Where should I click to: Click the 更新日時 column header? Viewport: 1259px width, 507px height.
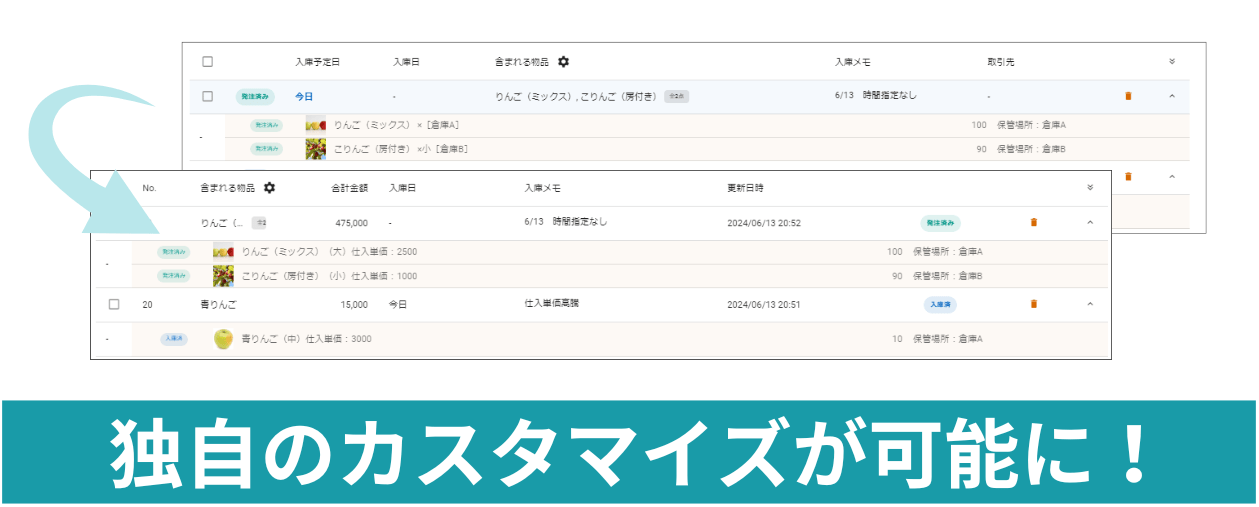pos(745,188)
